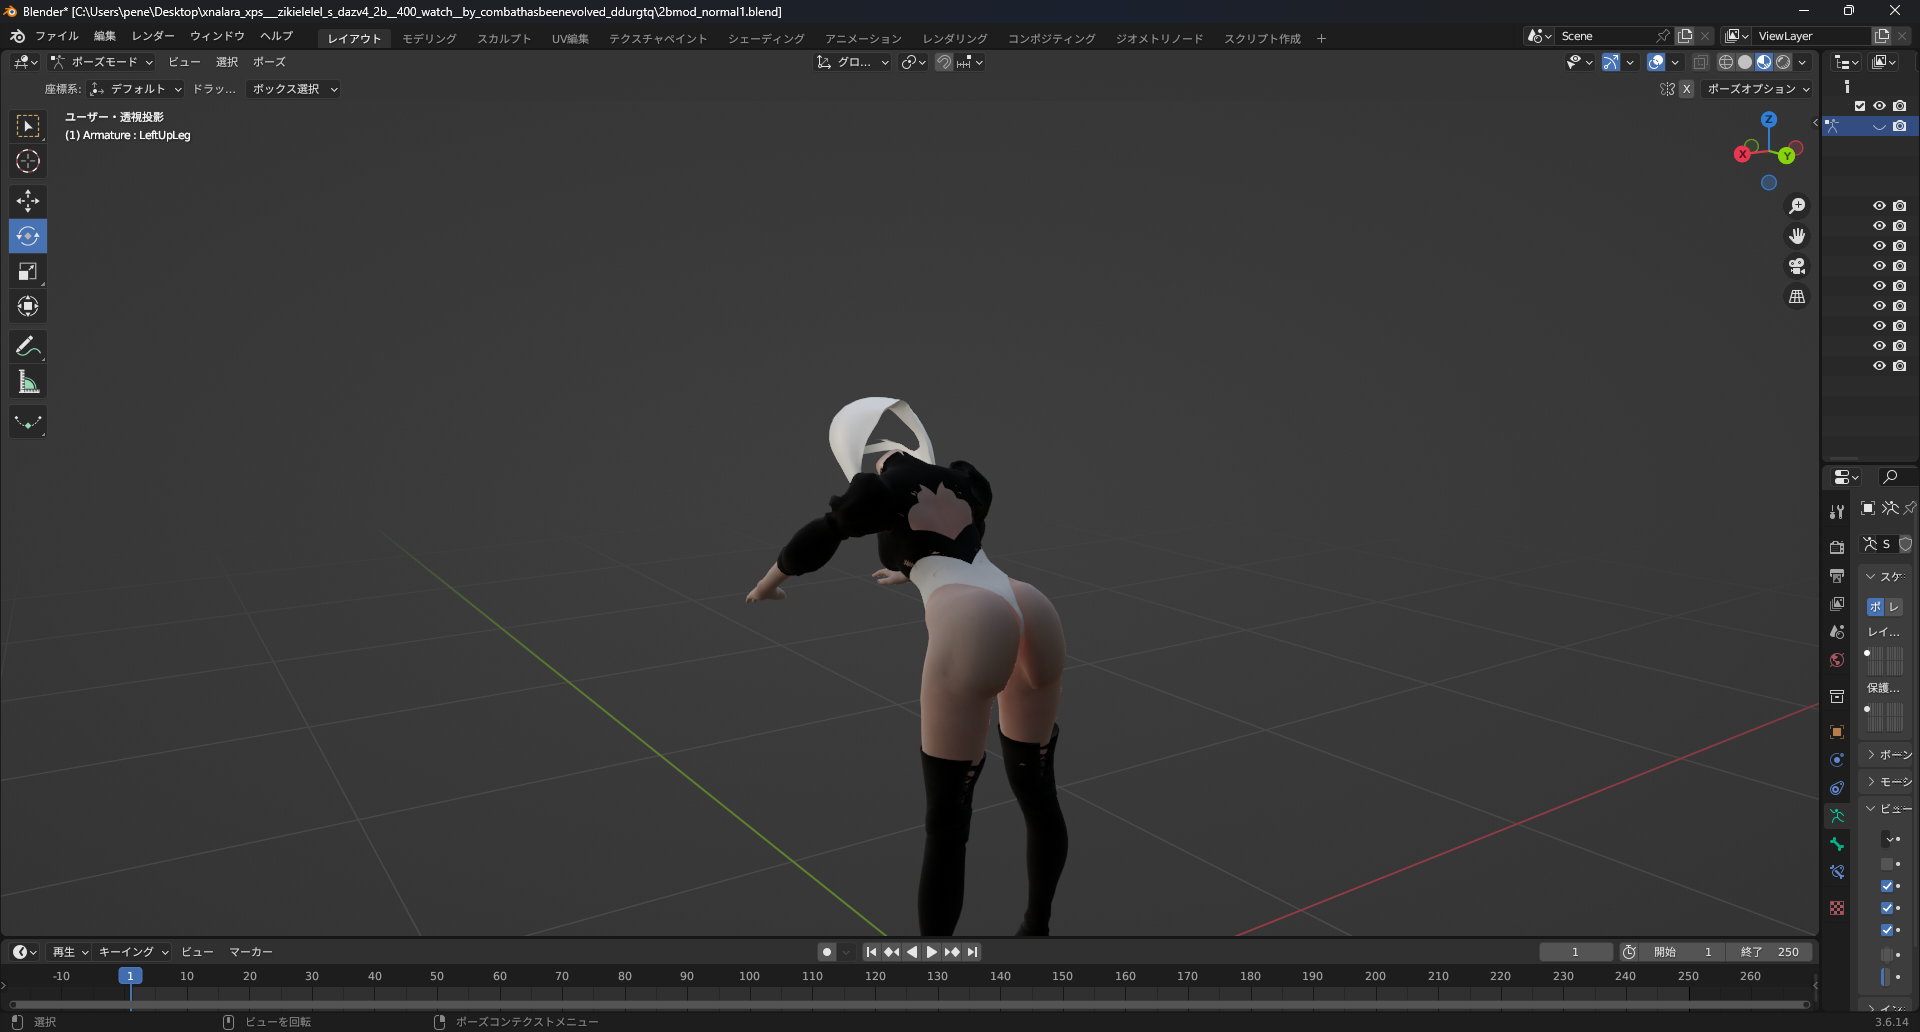
Task: Switch to rendered viewport shading
Action: tap(1783, 62)
